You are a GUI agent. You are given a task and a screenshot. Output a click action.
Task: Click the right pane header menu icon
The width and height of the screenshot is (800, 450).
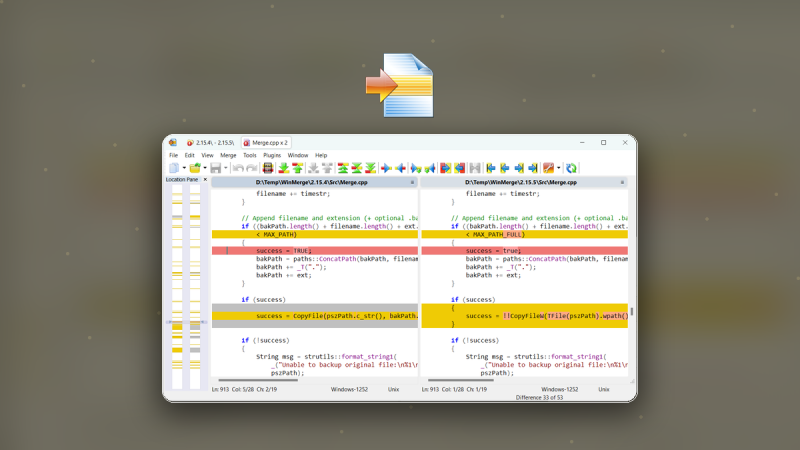(x=622, y=182)
